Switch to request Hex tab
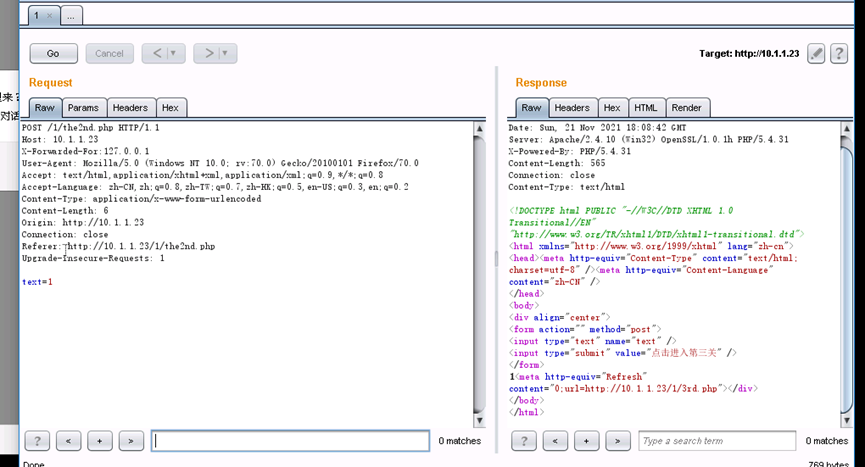865x467 pixels. tap(170, 108)
